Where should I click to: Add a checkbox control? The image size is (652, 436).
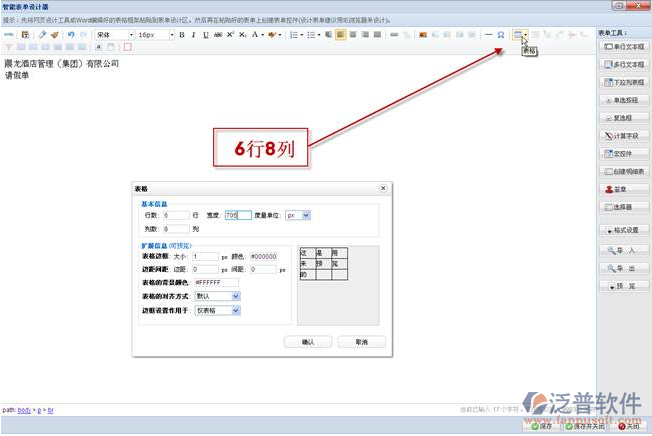pos(624,118)
